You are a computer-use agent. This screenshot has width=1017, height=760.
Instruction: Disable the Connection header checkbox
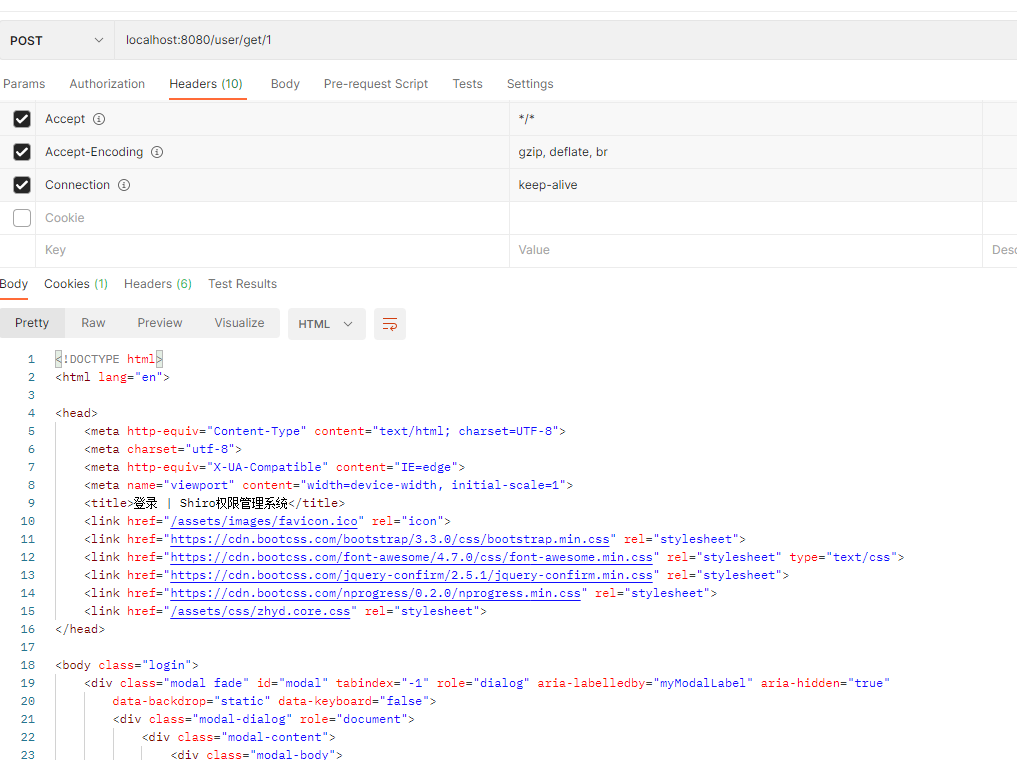pyautogui.click(x=21, y=185)
